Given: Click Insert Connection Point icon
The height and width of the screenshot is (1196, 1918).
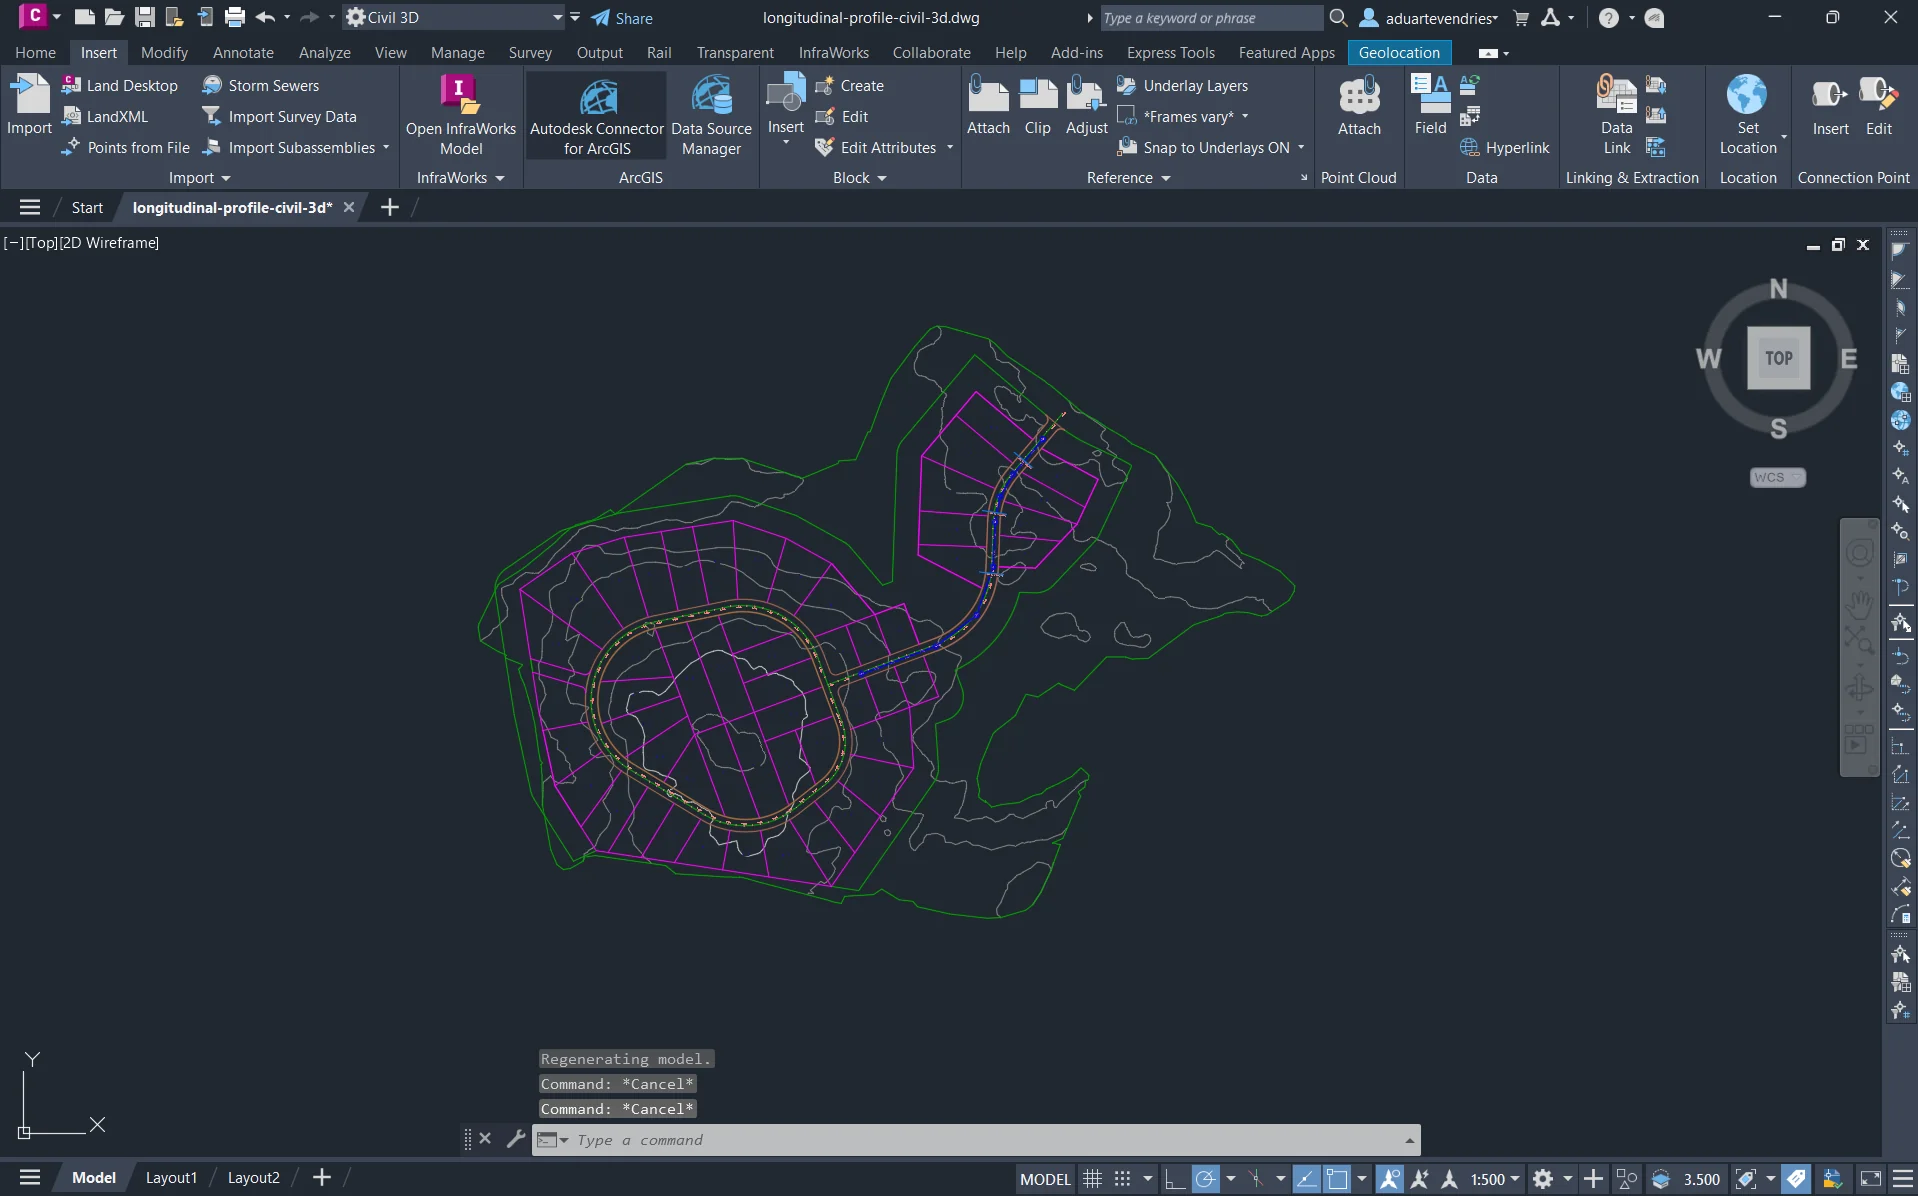Looking at the screenshot, I should tap(1830, 105).
